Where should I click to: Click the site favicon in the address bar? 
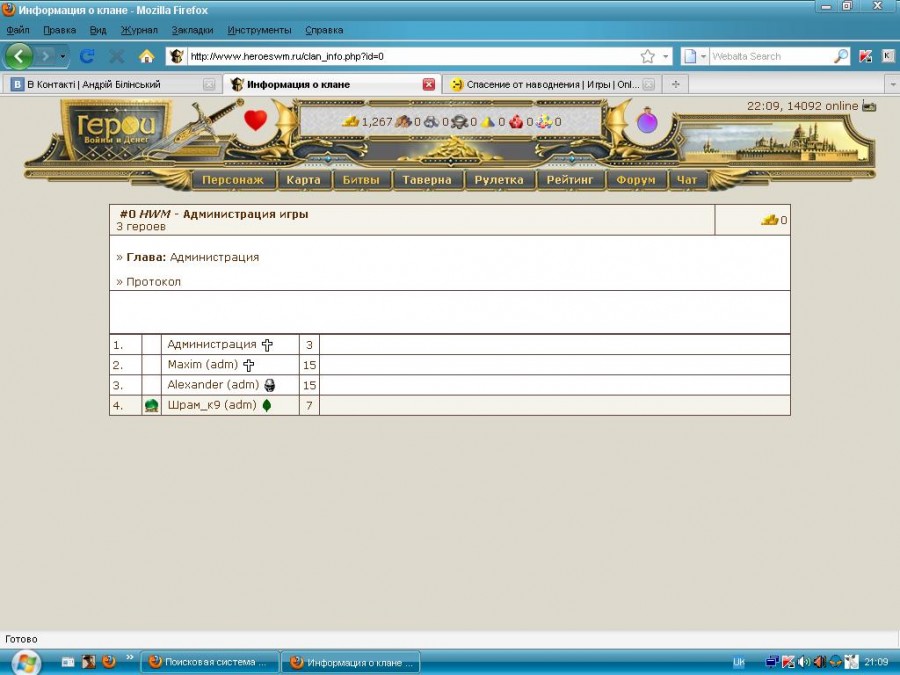pyautogui.click(x=177, y=56)
